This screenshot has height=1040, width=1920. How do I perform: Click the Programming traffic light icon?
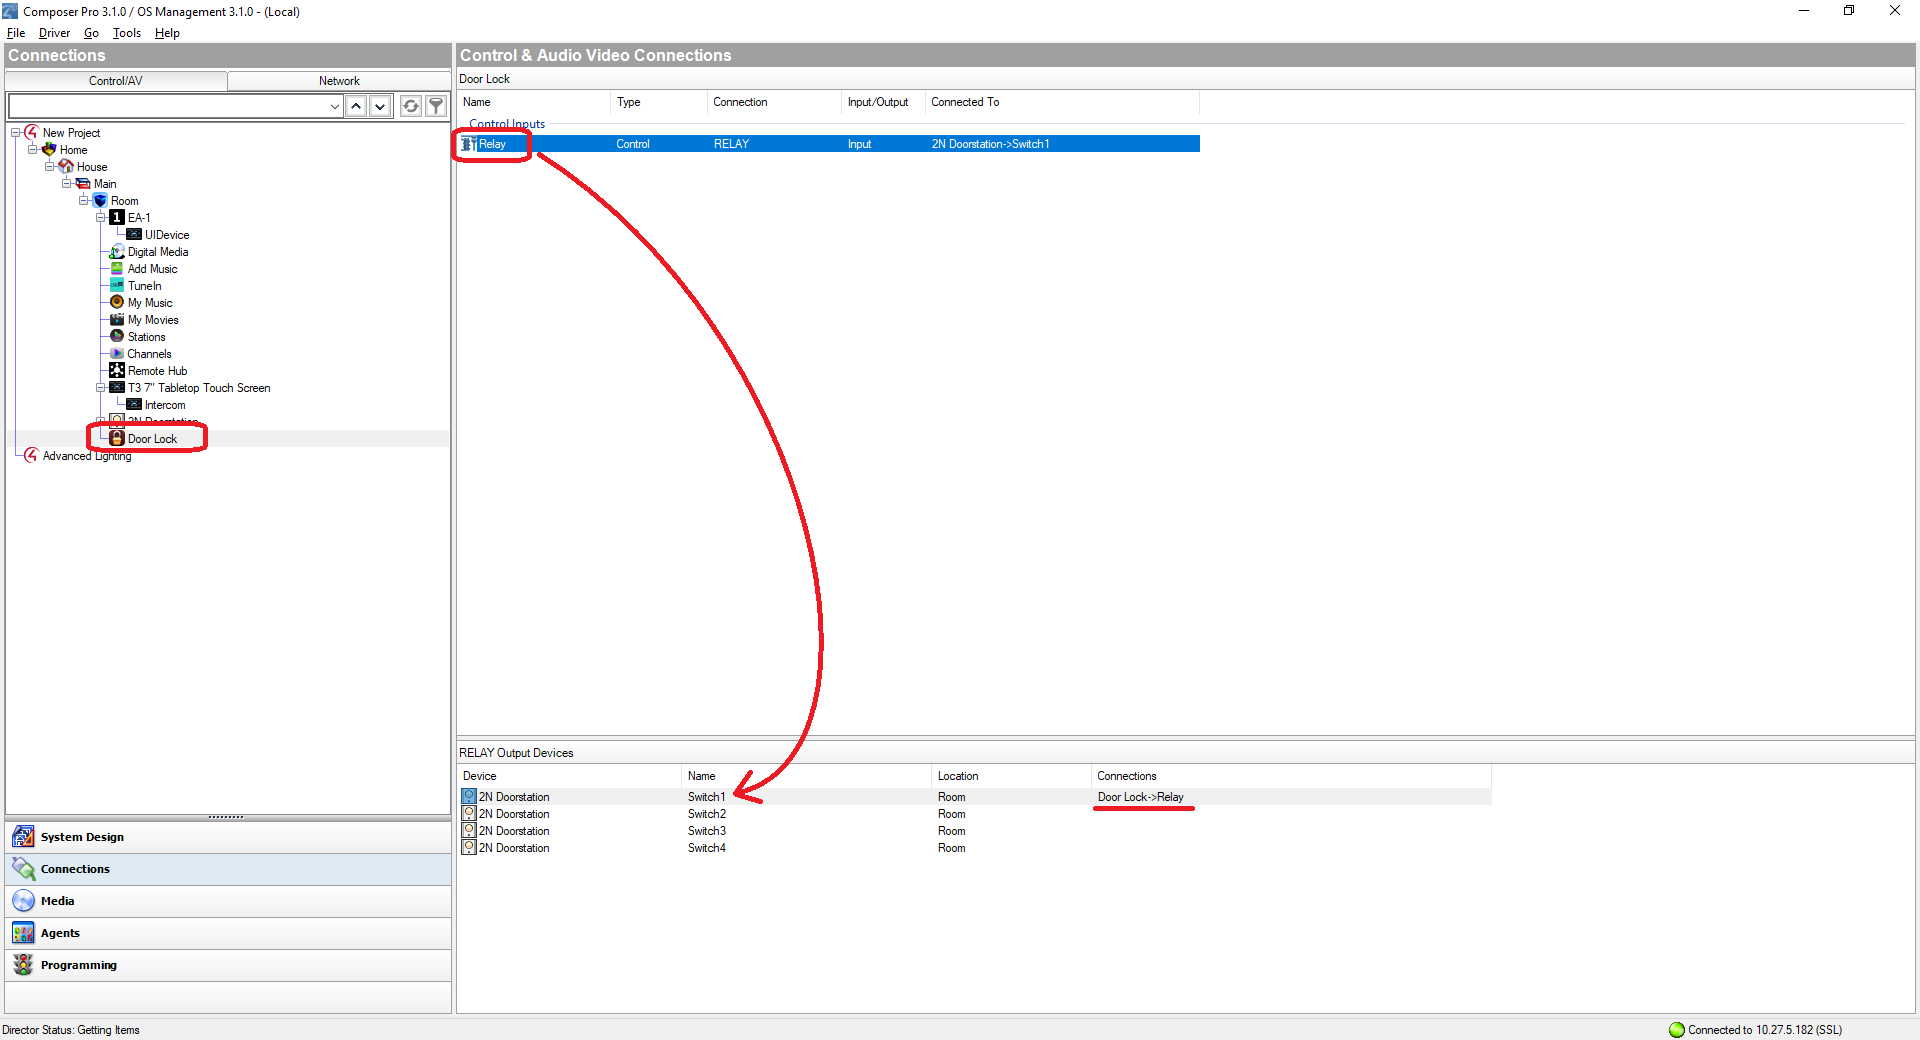coord(23,965)
